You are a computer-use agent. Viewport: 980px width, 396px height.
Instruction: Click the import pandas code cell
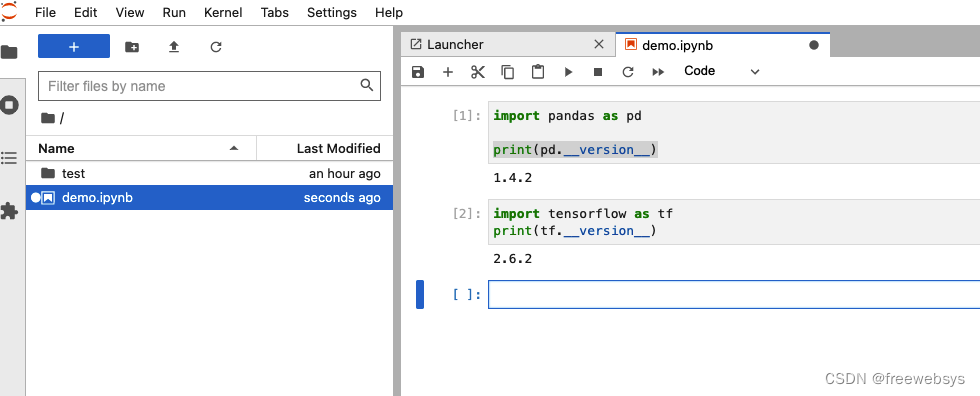pyautogui.click(x=734, y=132)
